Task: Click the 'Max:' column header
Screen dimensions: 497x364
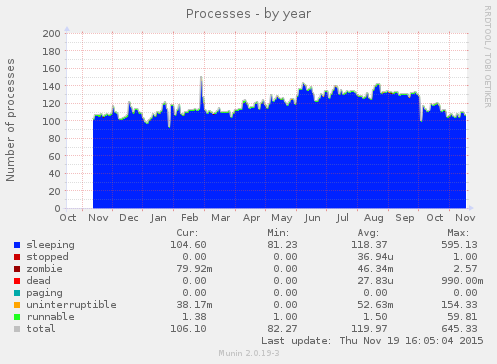Action: point(458,233)
